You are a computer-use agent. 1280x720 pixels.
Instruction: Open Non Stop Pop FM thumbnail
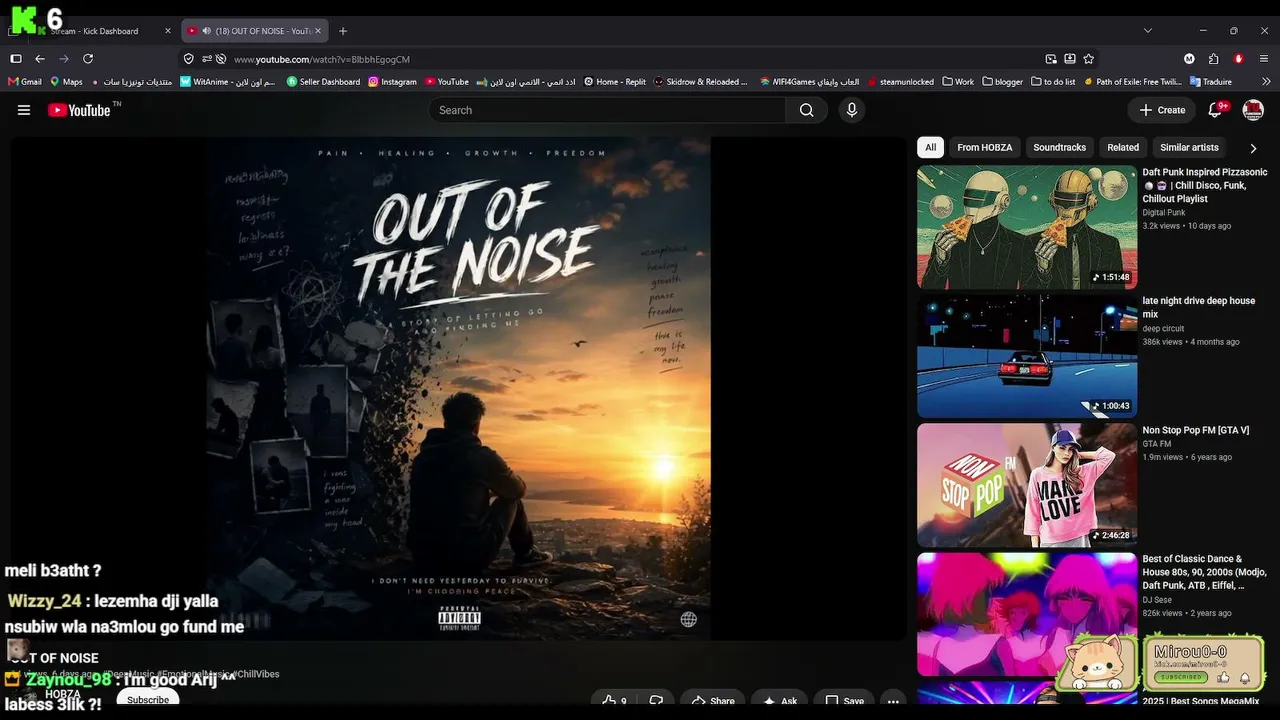tap(1027, 485)
